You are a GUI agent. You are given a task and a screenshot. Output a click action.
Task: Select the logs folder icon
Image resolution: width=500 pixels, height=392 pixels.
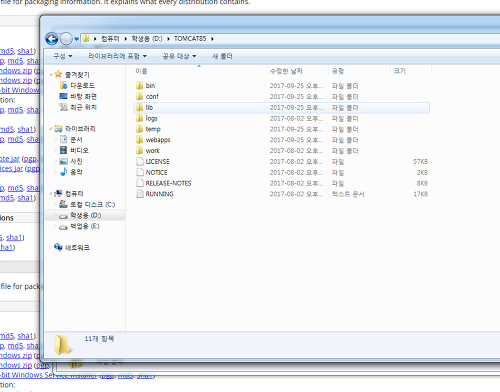pos(140,118)
